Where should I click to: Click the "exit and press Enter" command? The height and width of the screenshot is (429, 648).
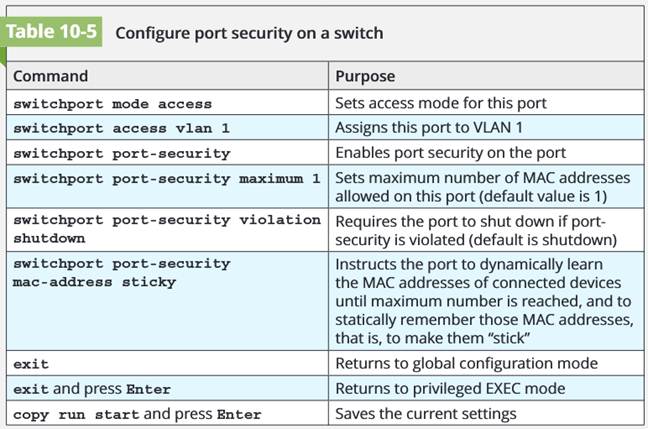[91, 389]
